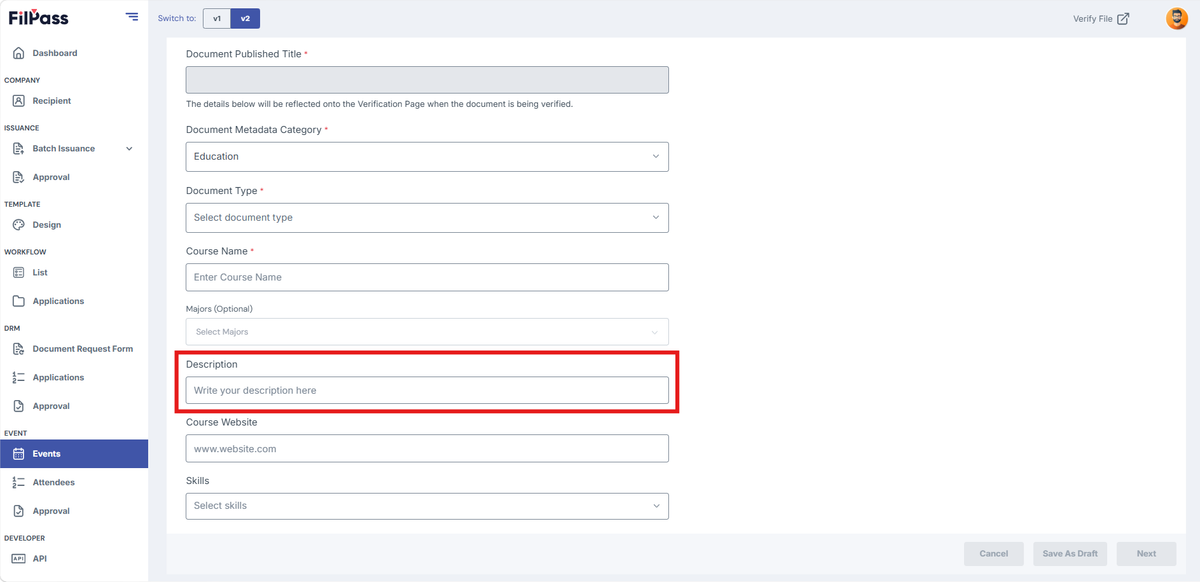Click the Design palette icon
The image size is (1200, 582).
pyautogui.click(x=18, y=225)
